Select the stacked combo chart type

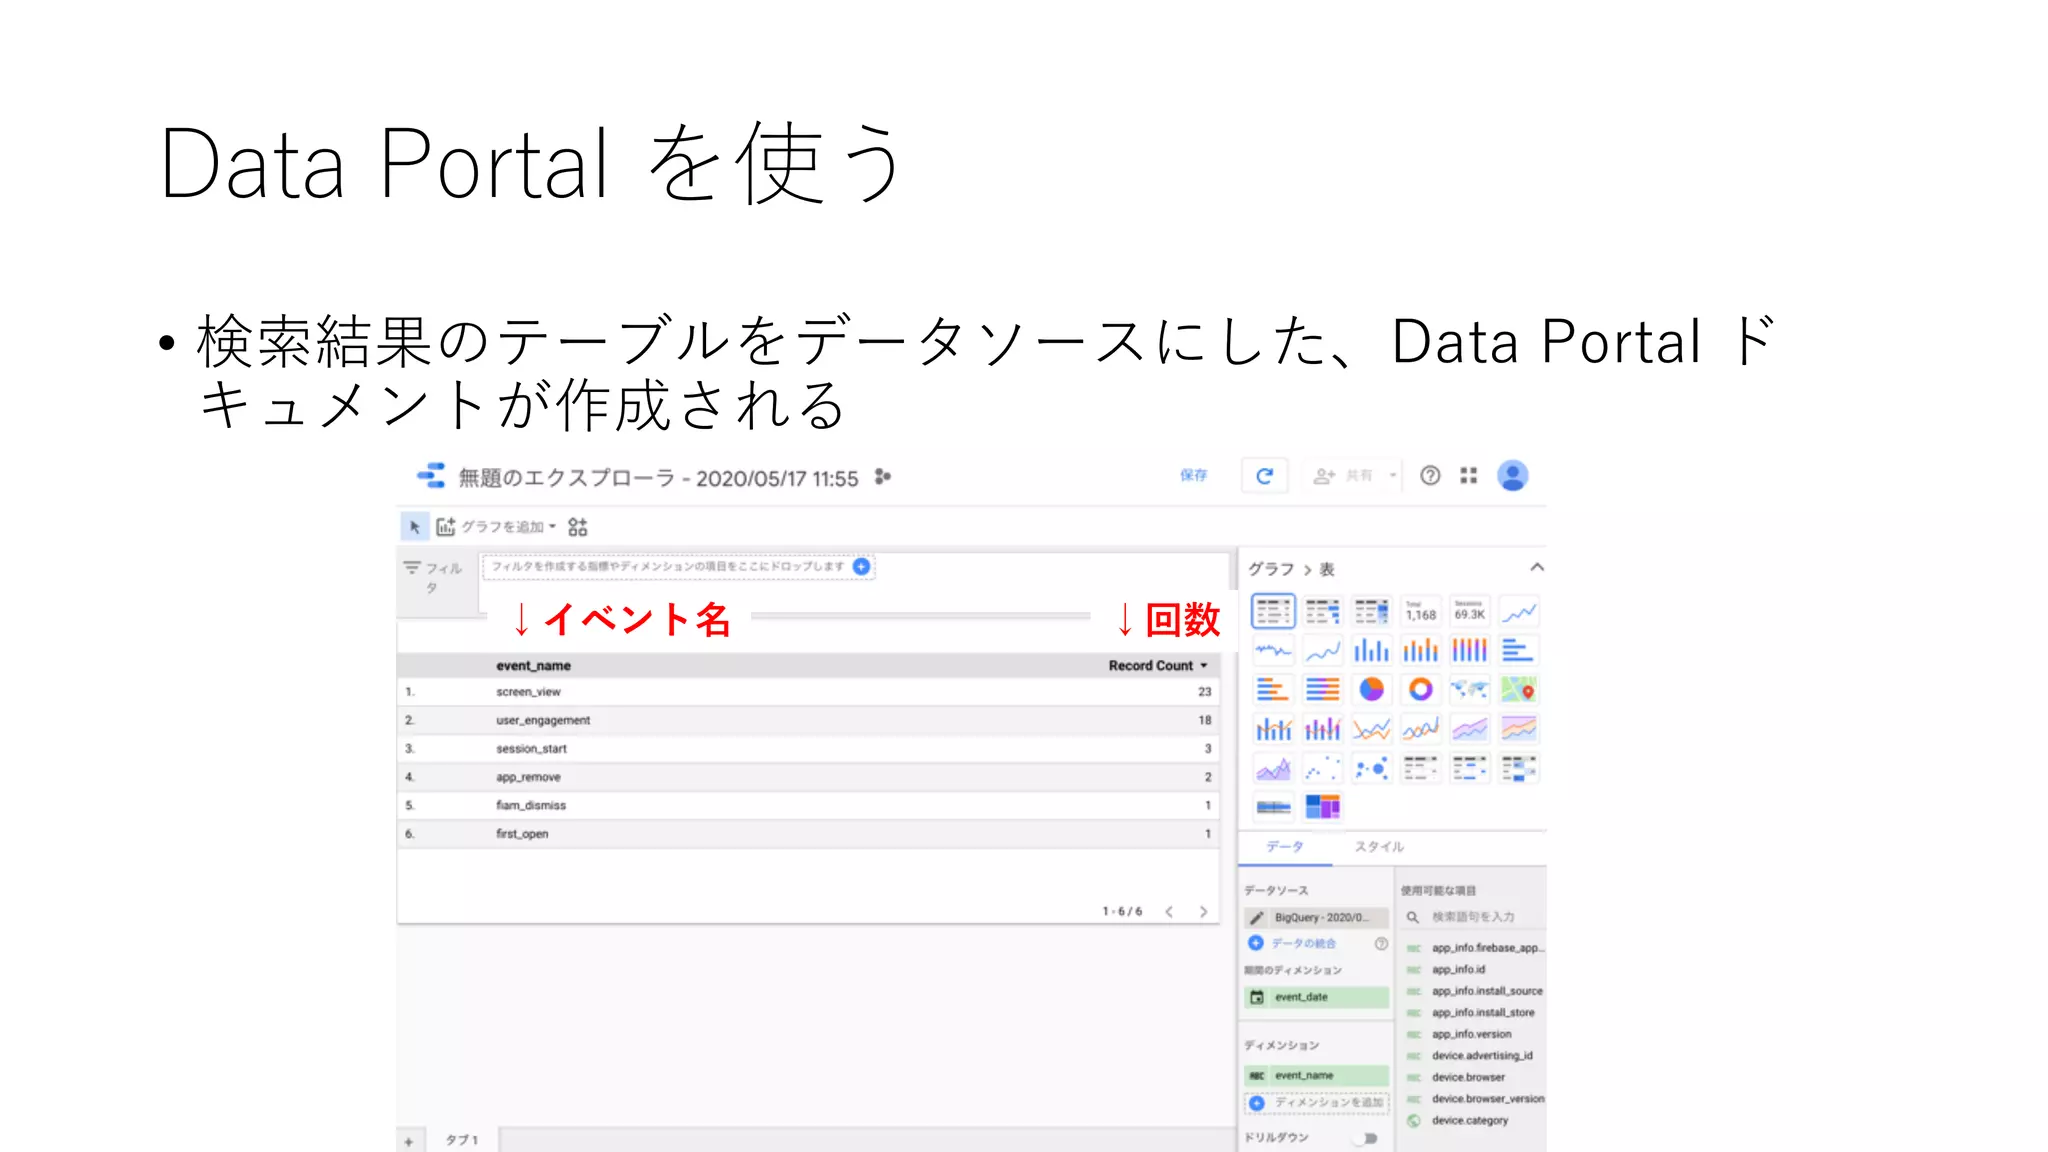(x=1322, y=729)
